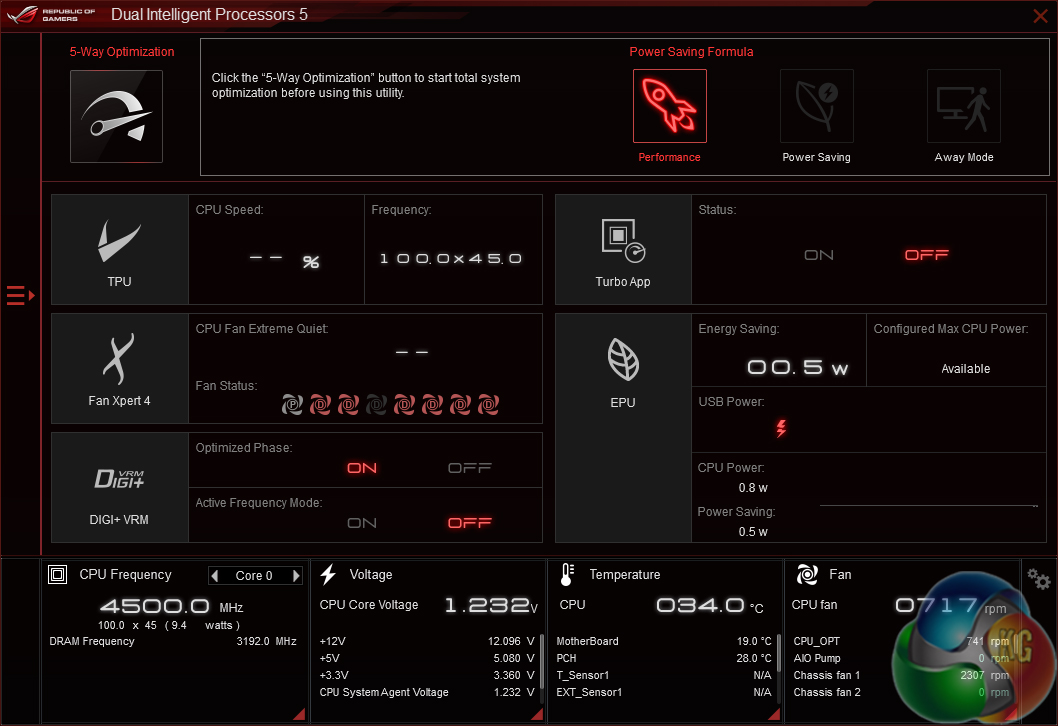This screenshot has height=726, width=1058.
Task: Turn Active Frequency Mode ON
Action: [362, 523]
